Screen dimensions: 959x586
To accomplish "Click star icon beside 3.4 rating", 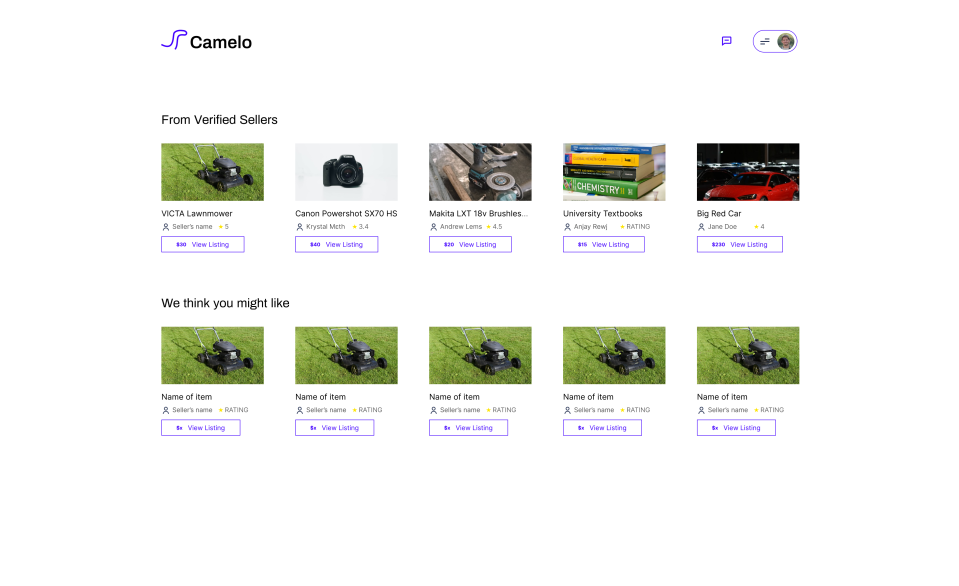I will coord(355,227).
